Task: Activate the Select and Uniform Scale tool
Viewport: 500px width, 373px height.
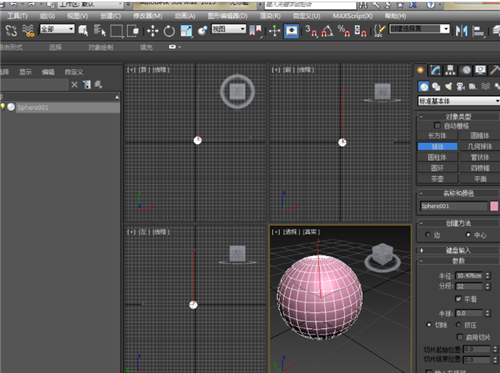Action: pyautogui.click(x=186, y=31)
